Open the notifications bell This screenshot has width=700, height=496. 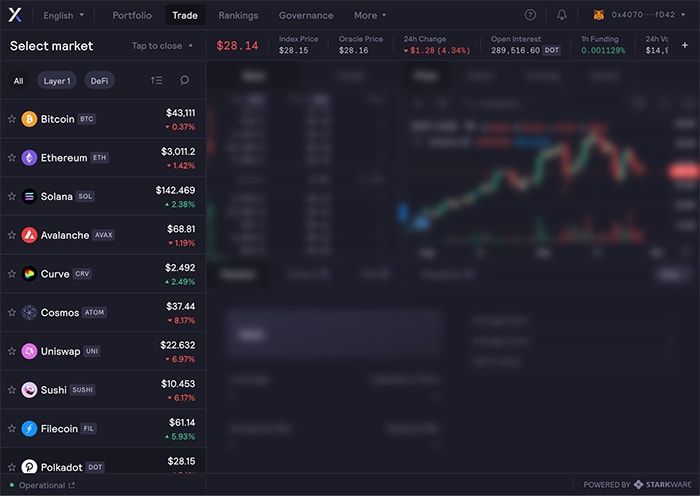[562, 15]
